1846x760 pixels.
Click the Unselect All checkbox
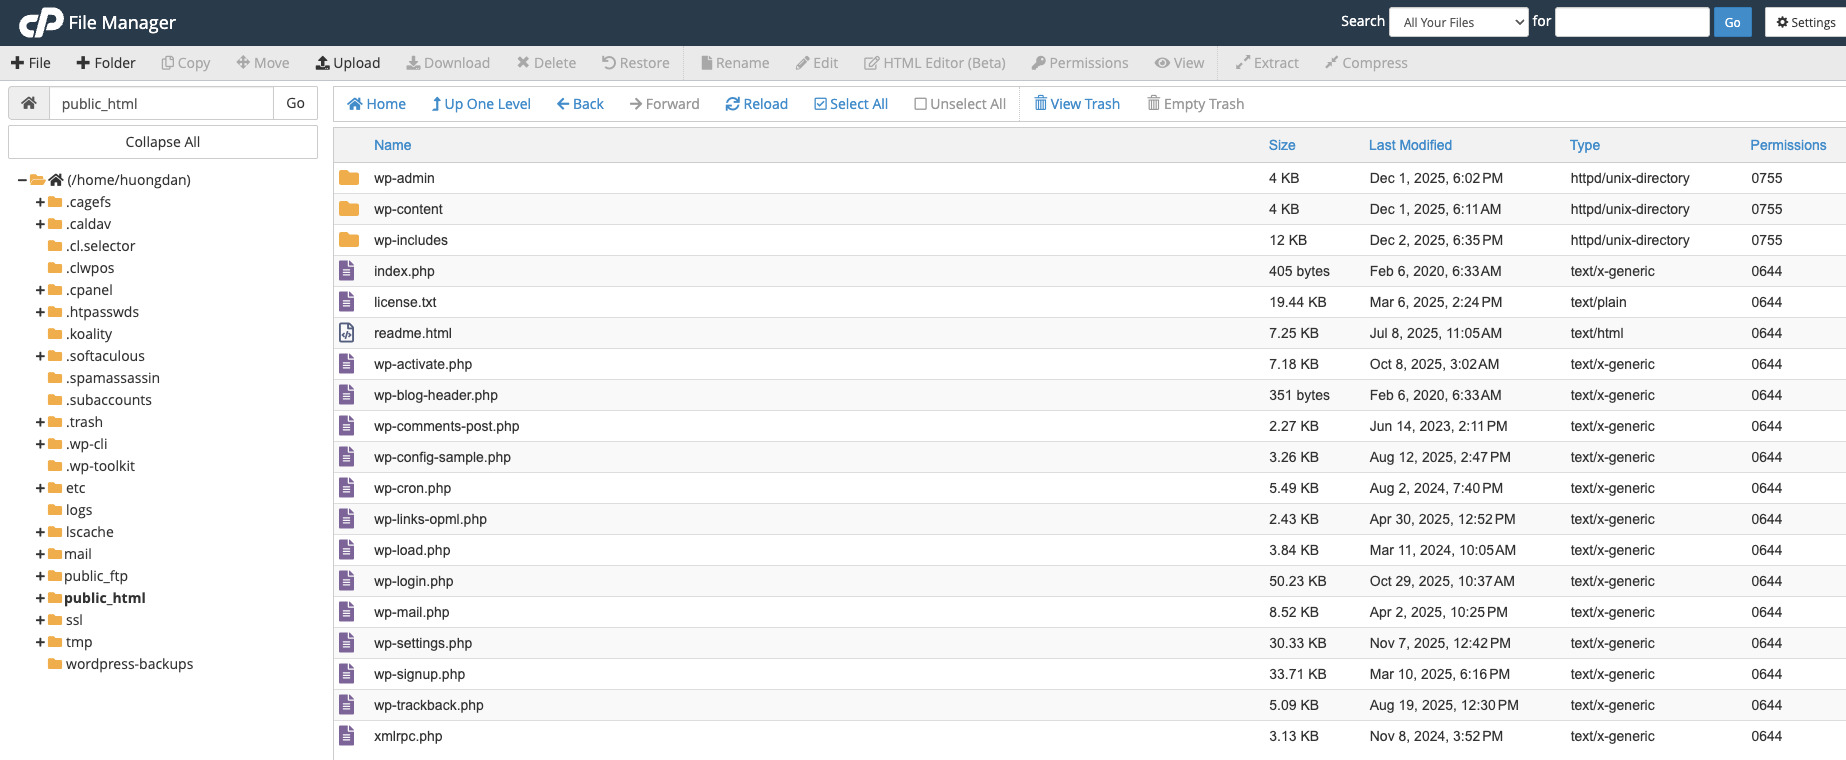[x=920, y=104]
